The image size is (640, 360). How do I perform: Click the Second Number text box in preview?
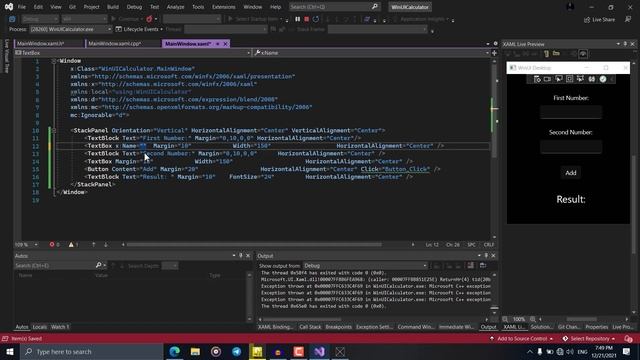click(x=571, y=147)
